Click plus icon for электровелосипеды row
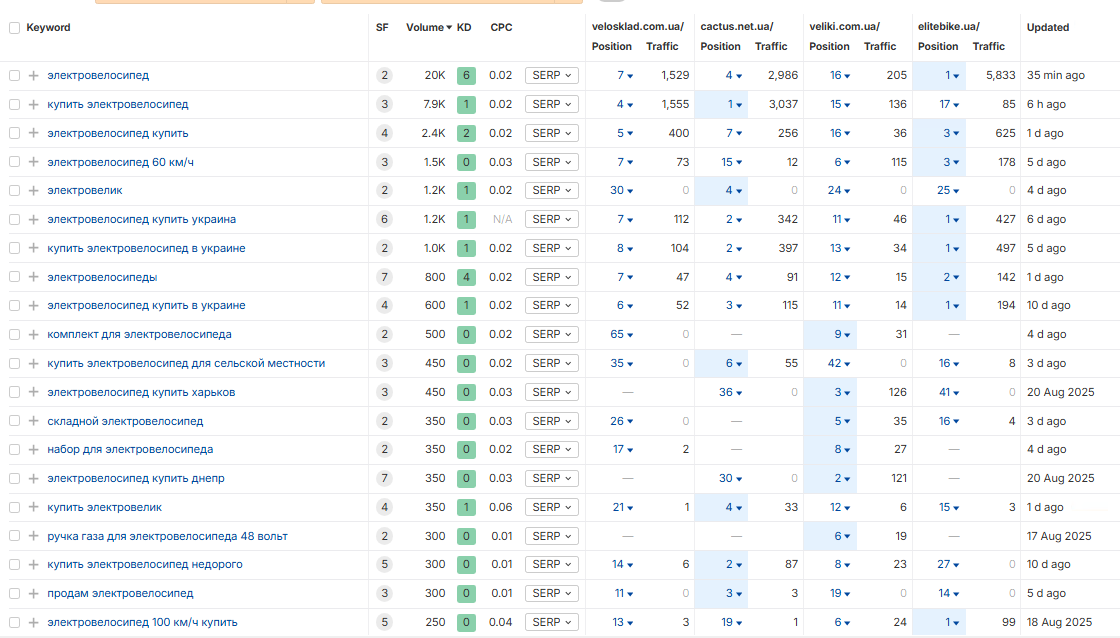Screen dimensions: 1120x638 coord(34,277)
